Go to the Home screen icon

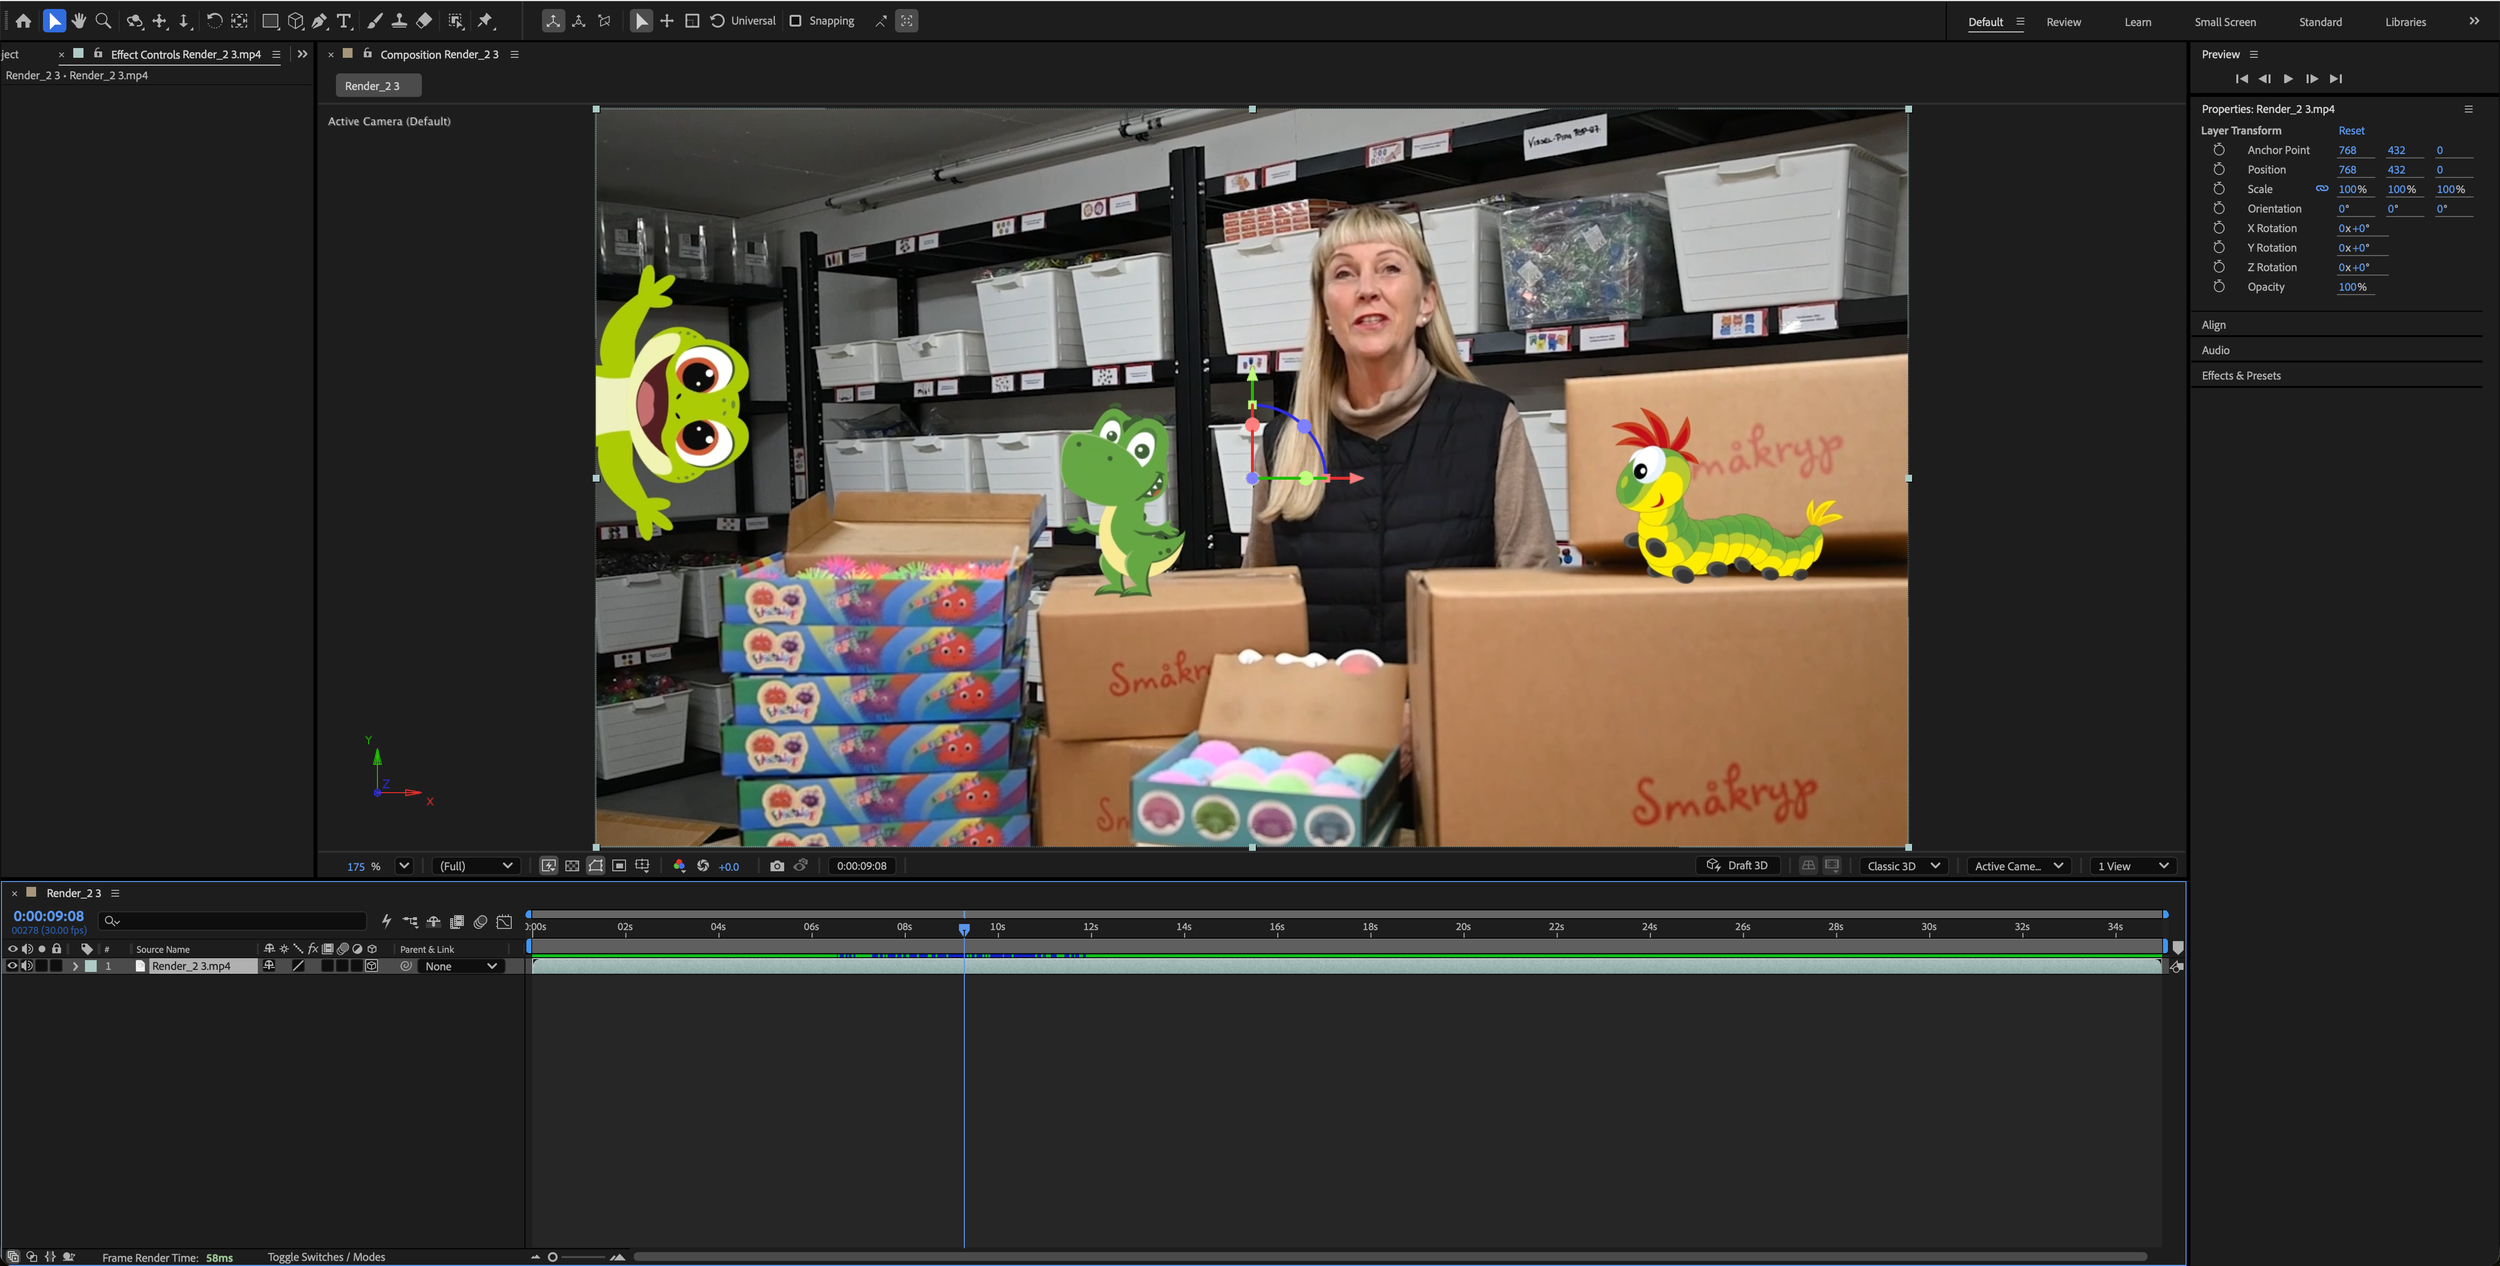(23, 21)
